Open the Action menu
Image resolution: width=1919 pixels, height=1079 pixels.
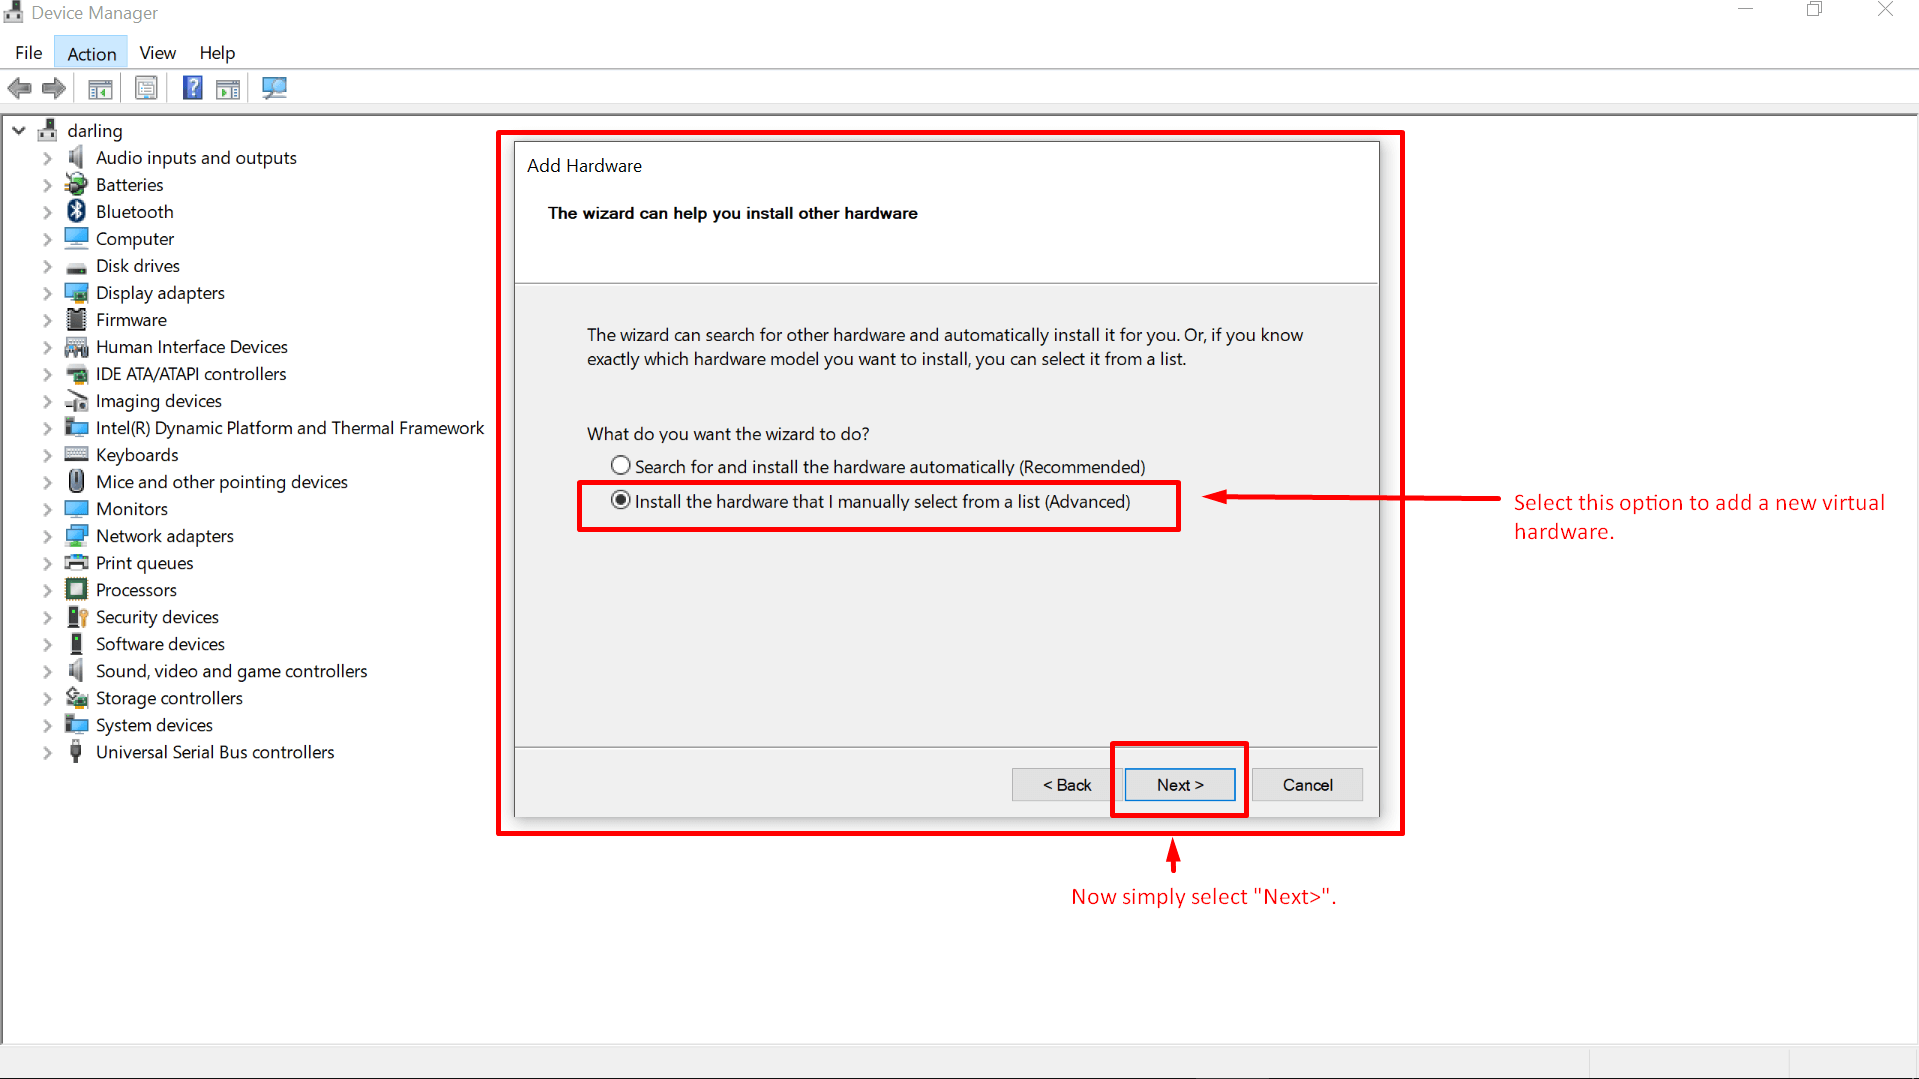pyautogui.click(x=91, y=53)
